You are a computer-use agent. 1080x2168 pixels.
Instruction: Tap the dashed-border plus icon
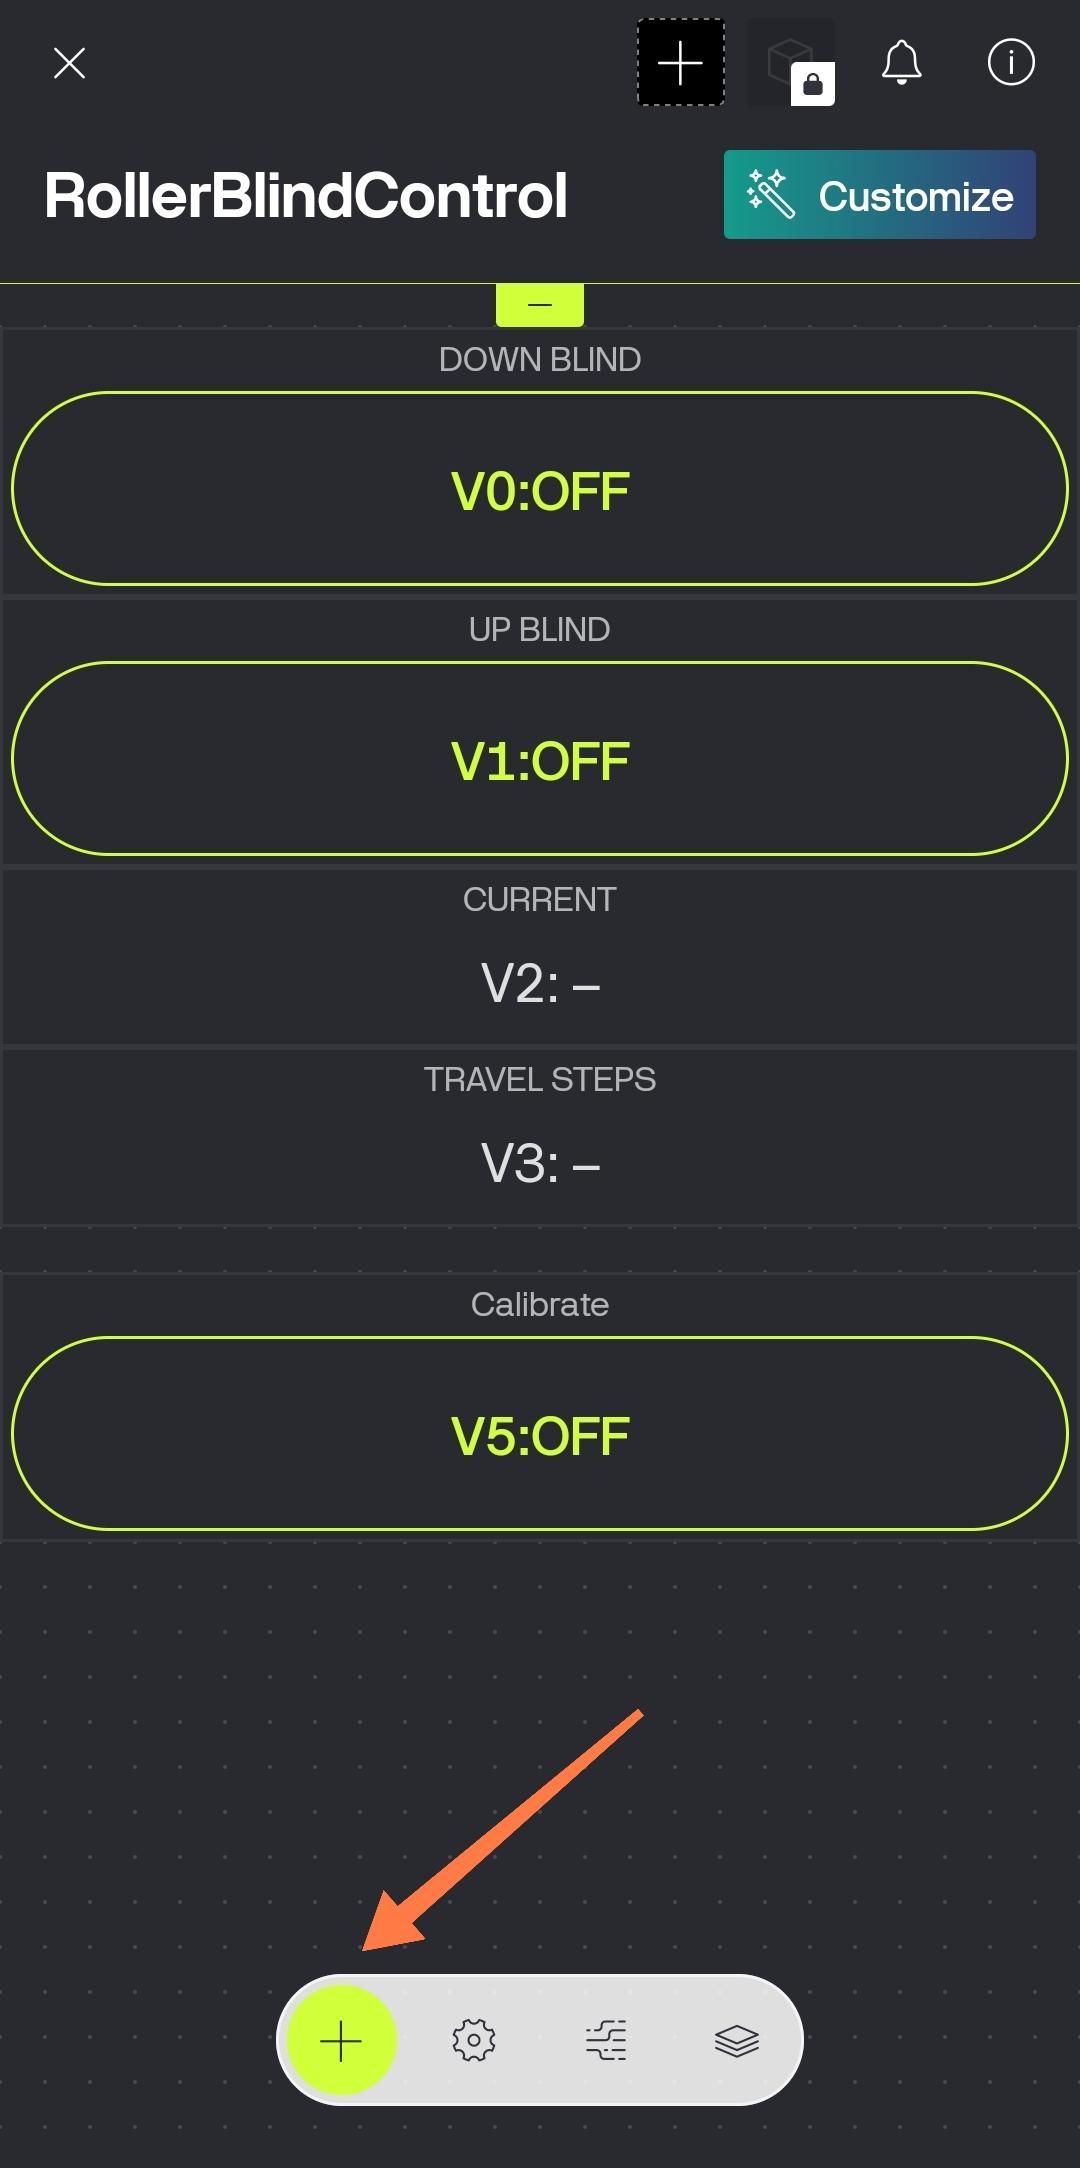(x=681, y=63)
